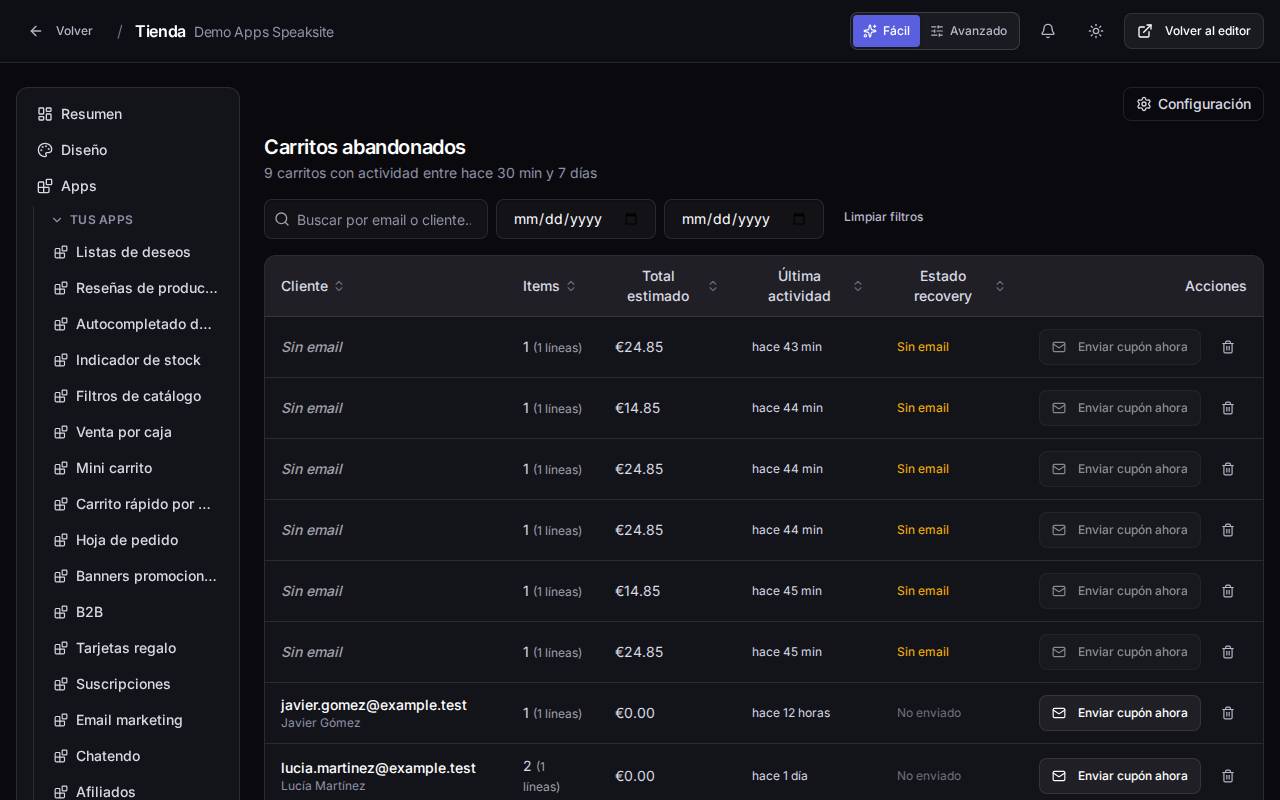Click the B2B app icon
The image size is (1280, 800).
tap(60, 612)
